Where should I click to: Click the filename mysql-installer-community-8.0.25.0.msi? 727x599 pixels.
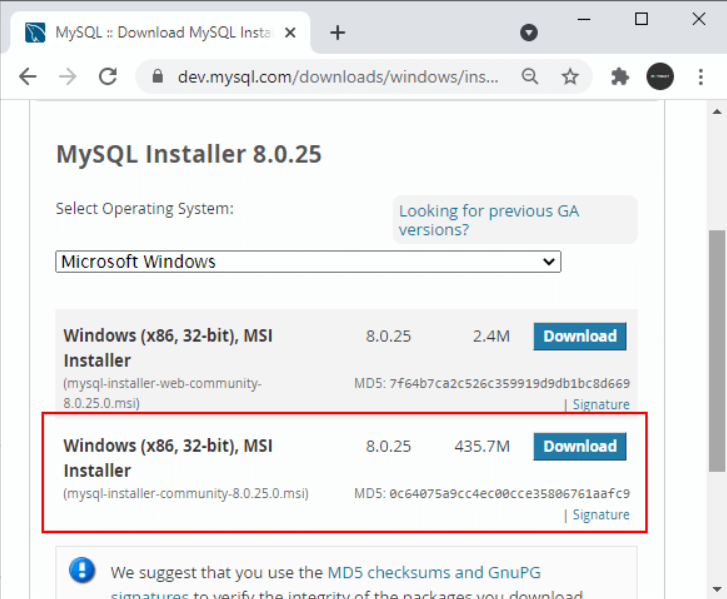pyautogui.click(x=186, y=493)
